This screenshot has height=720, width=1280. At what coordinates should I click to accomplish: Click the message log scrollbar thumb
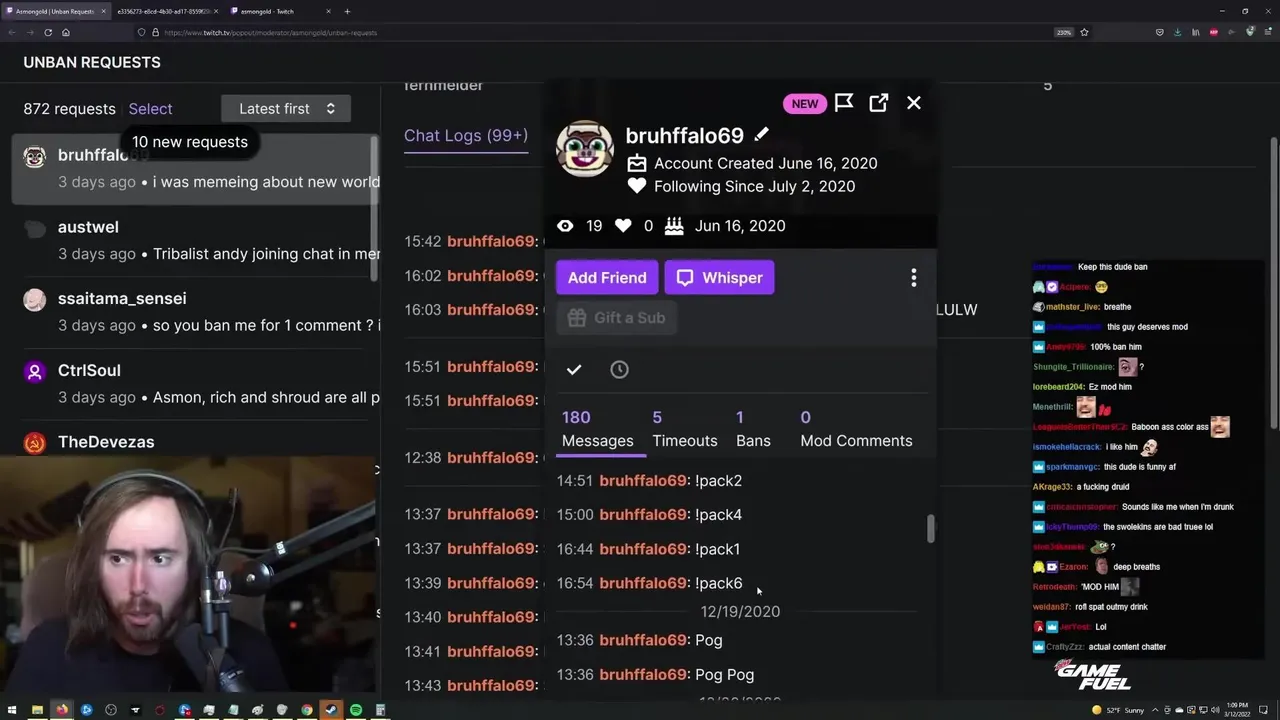(931, 529)
